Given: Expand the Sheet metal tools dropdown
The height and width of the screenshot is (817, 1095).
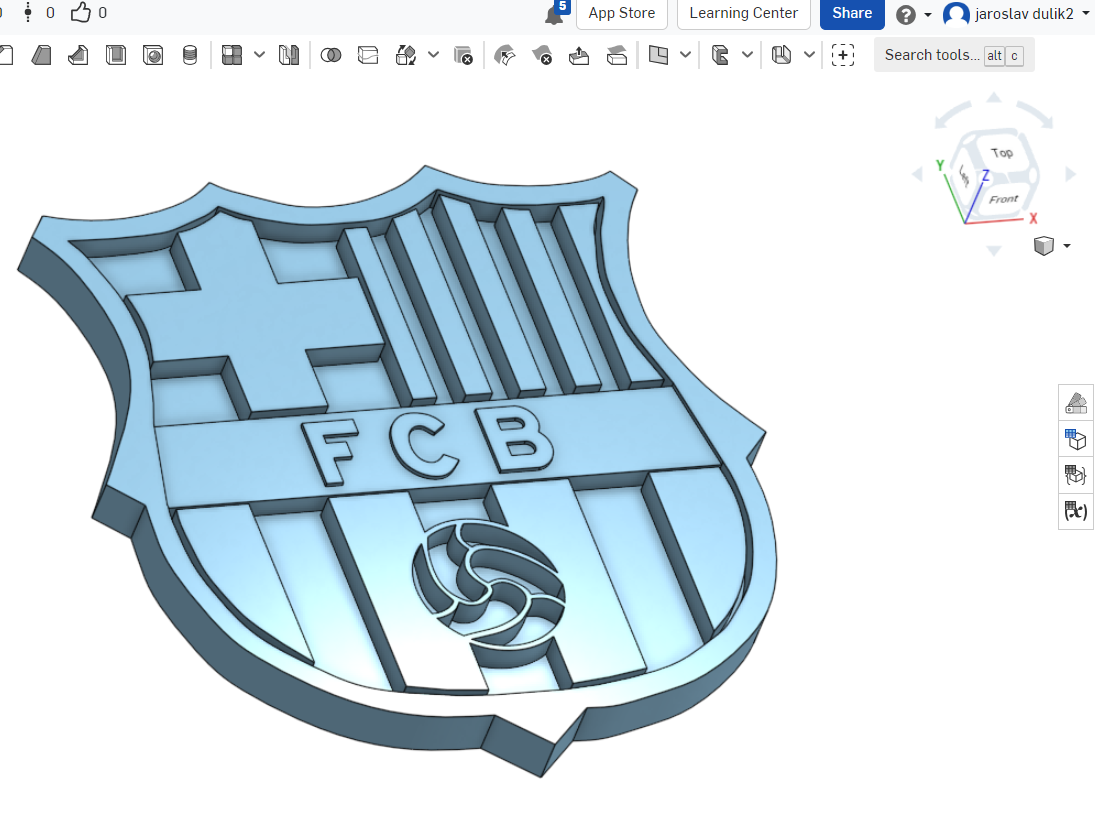Looking at the screenshot, I should (809, 55).
